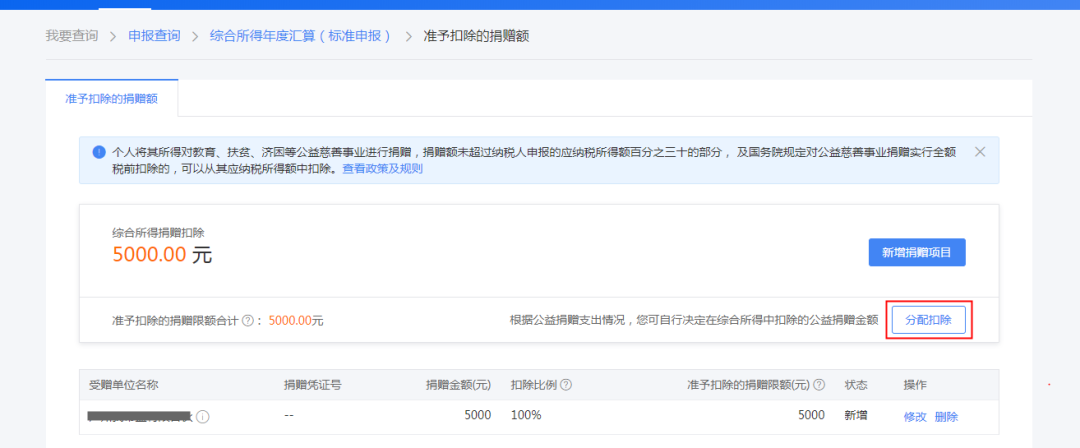This screenshot has width=1080, height=448.
Task: Open the 准予扣除的捐赠额 tab
Action: point(112,99)
